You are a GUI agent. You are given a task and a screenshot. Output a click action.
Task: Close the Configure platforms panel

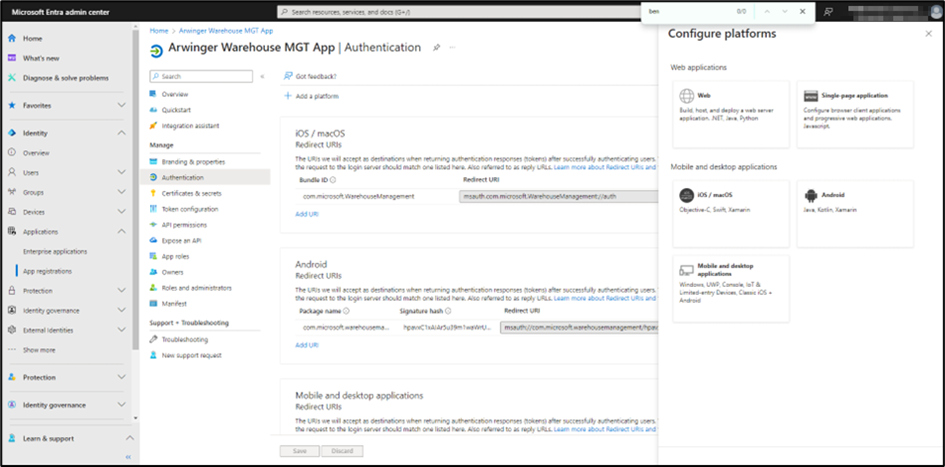pos(929,34)
